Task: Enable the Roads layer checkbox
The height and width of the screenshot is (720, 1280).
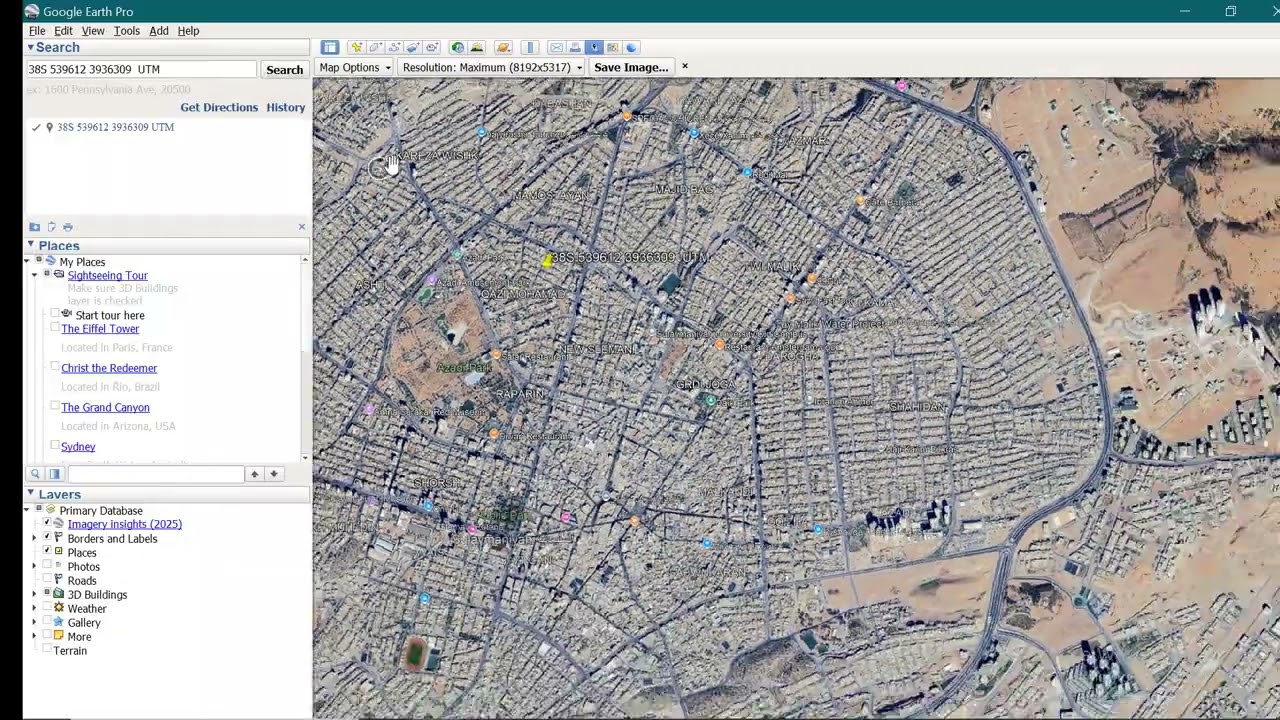Action: pos(46,580)
